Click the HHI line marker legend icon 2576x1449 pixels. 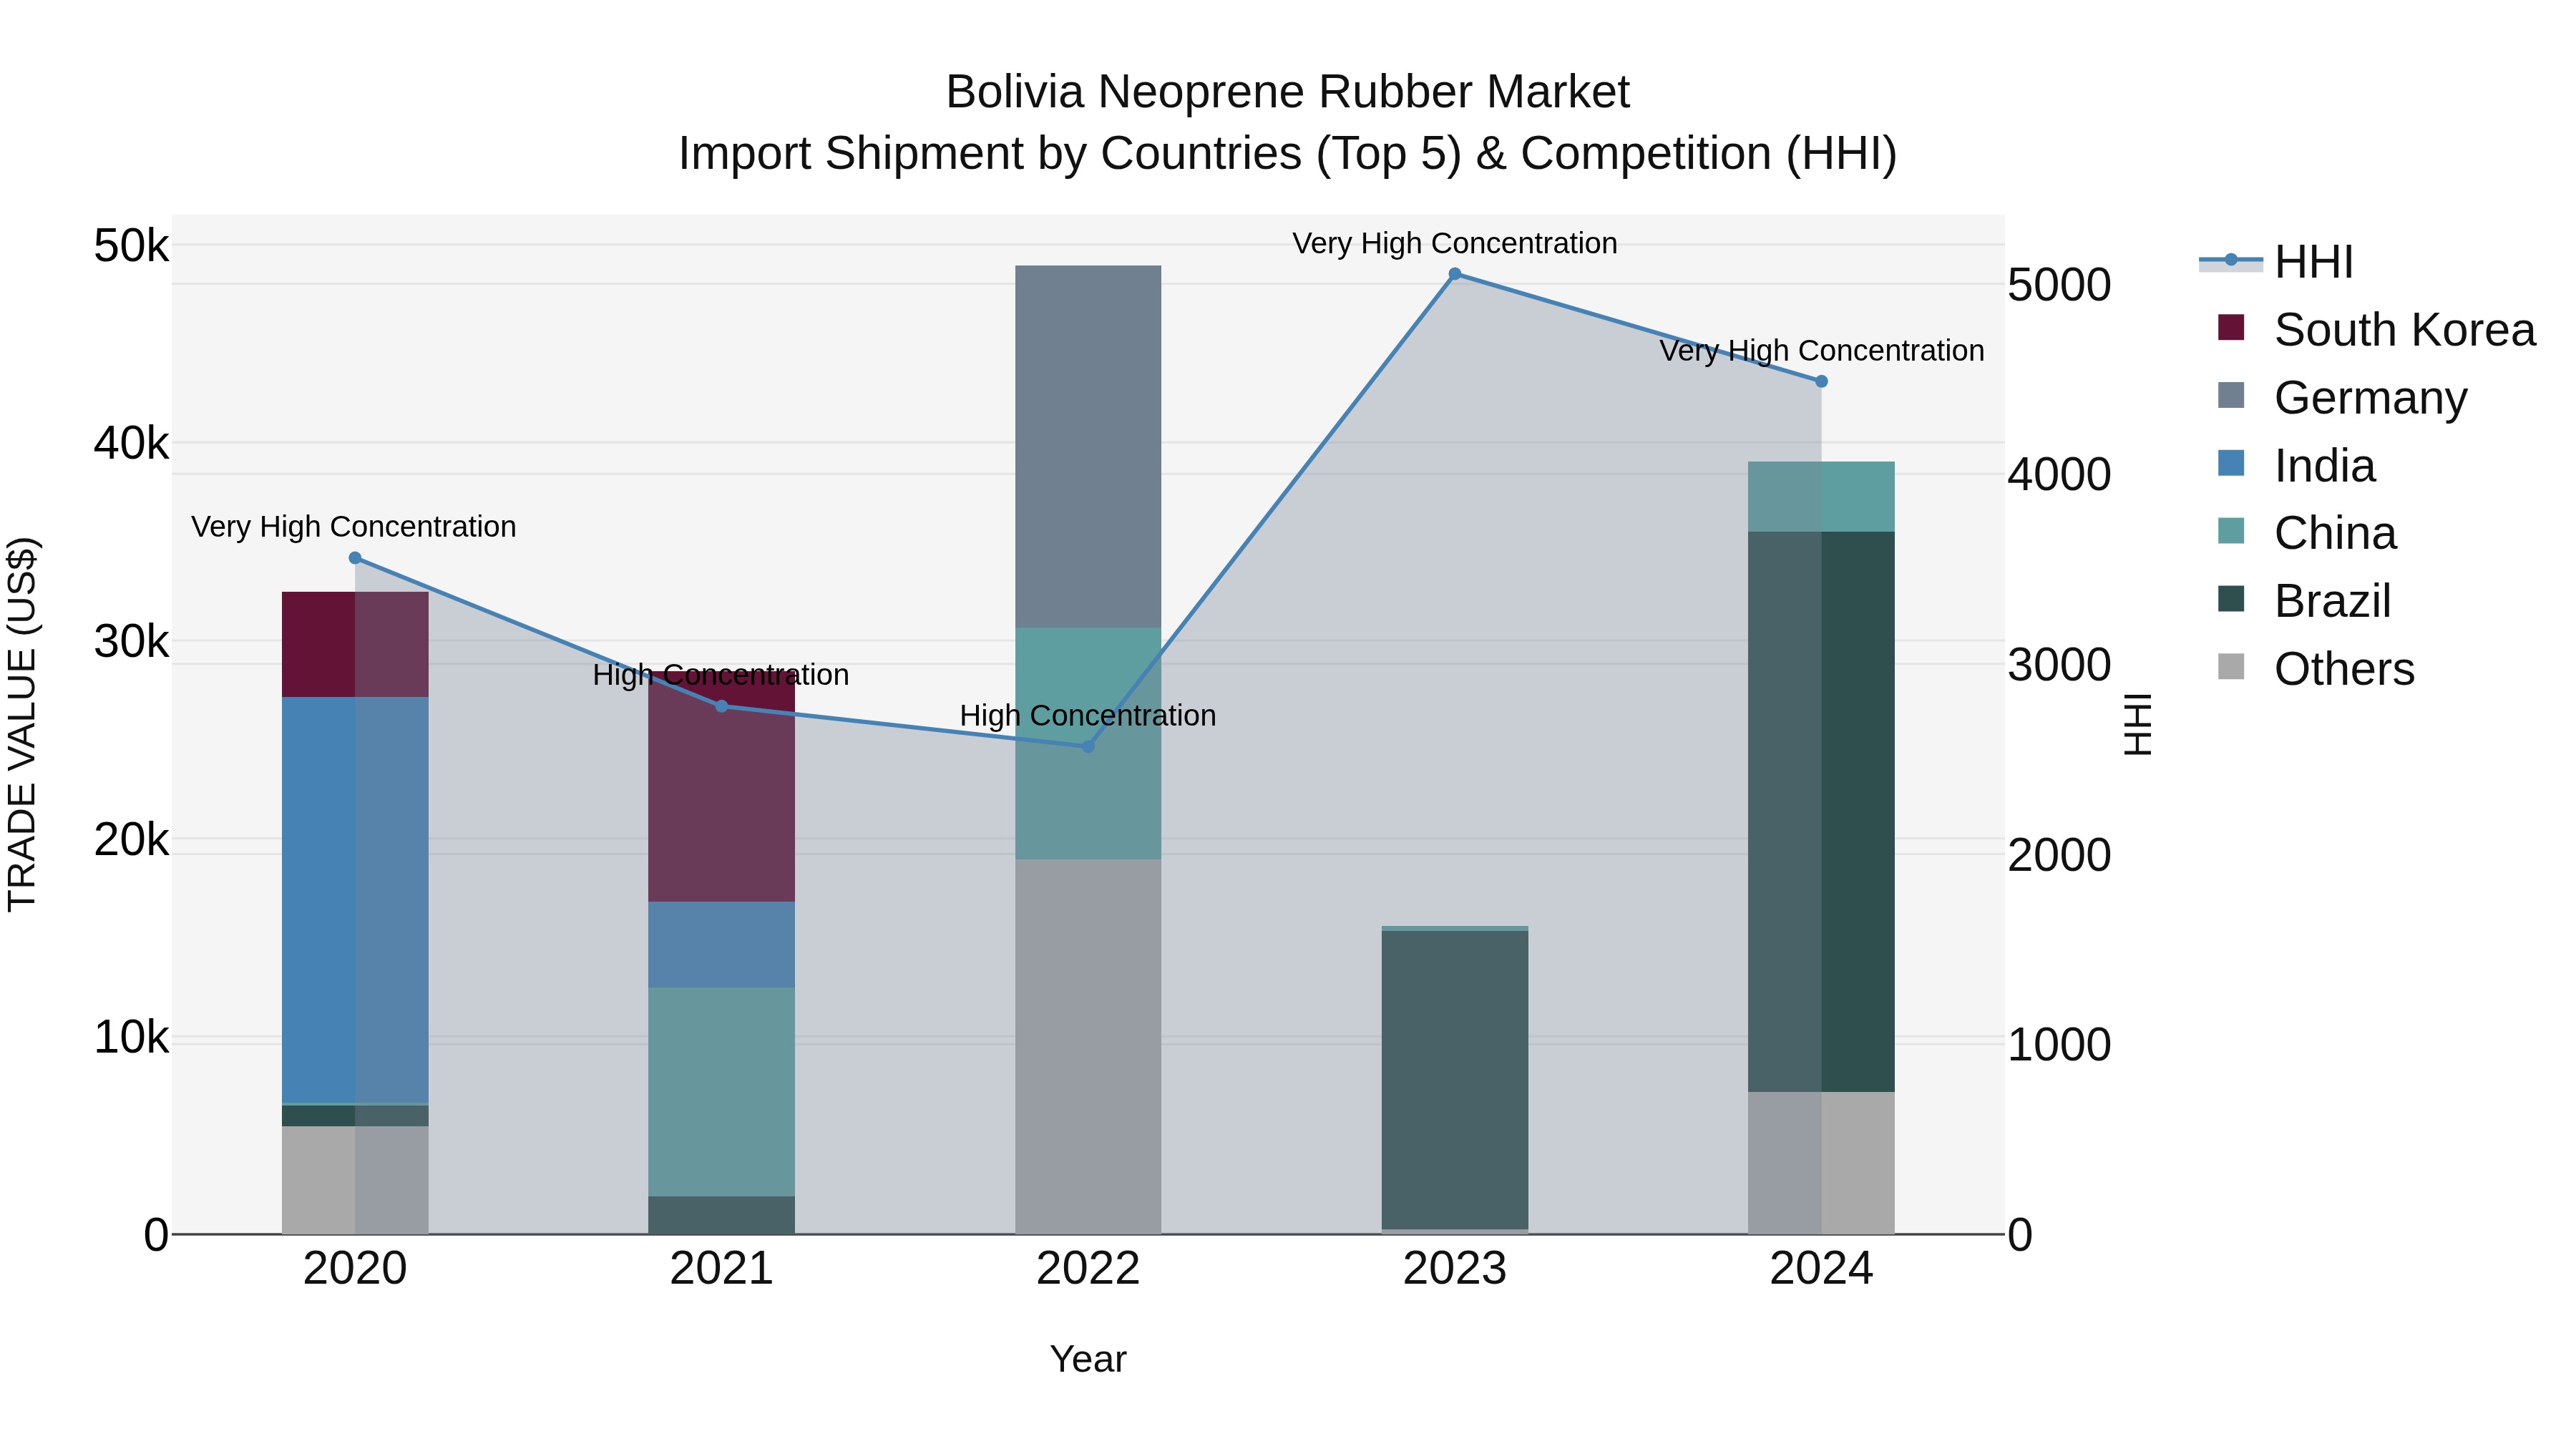point(2231,260)
